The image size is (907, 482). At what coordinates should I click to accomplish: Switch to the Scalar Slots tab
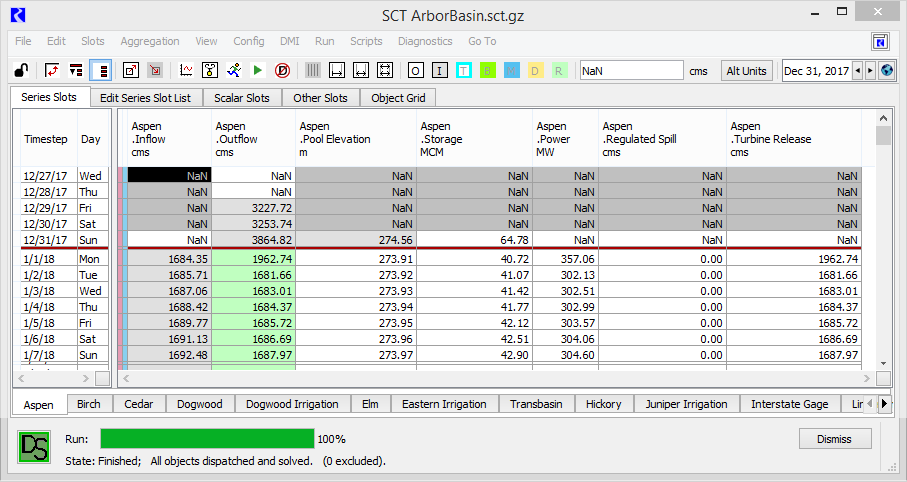click(242, 98)
